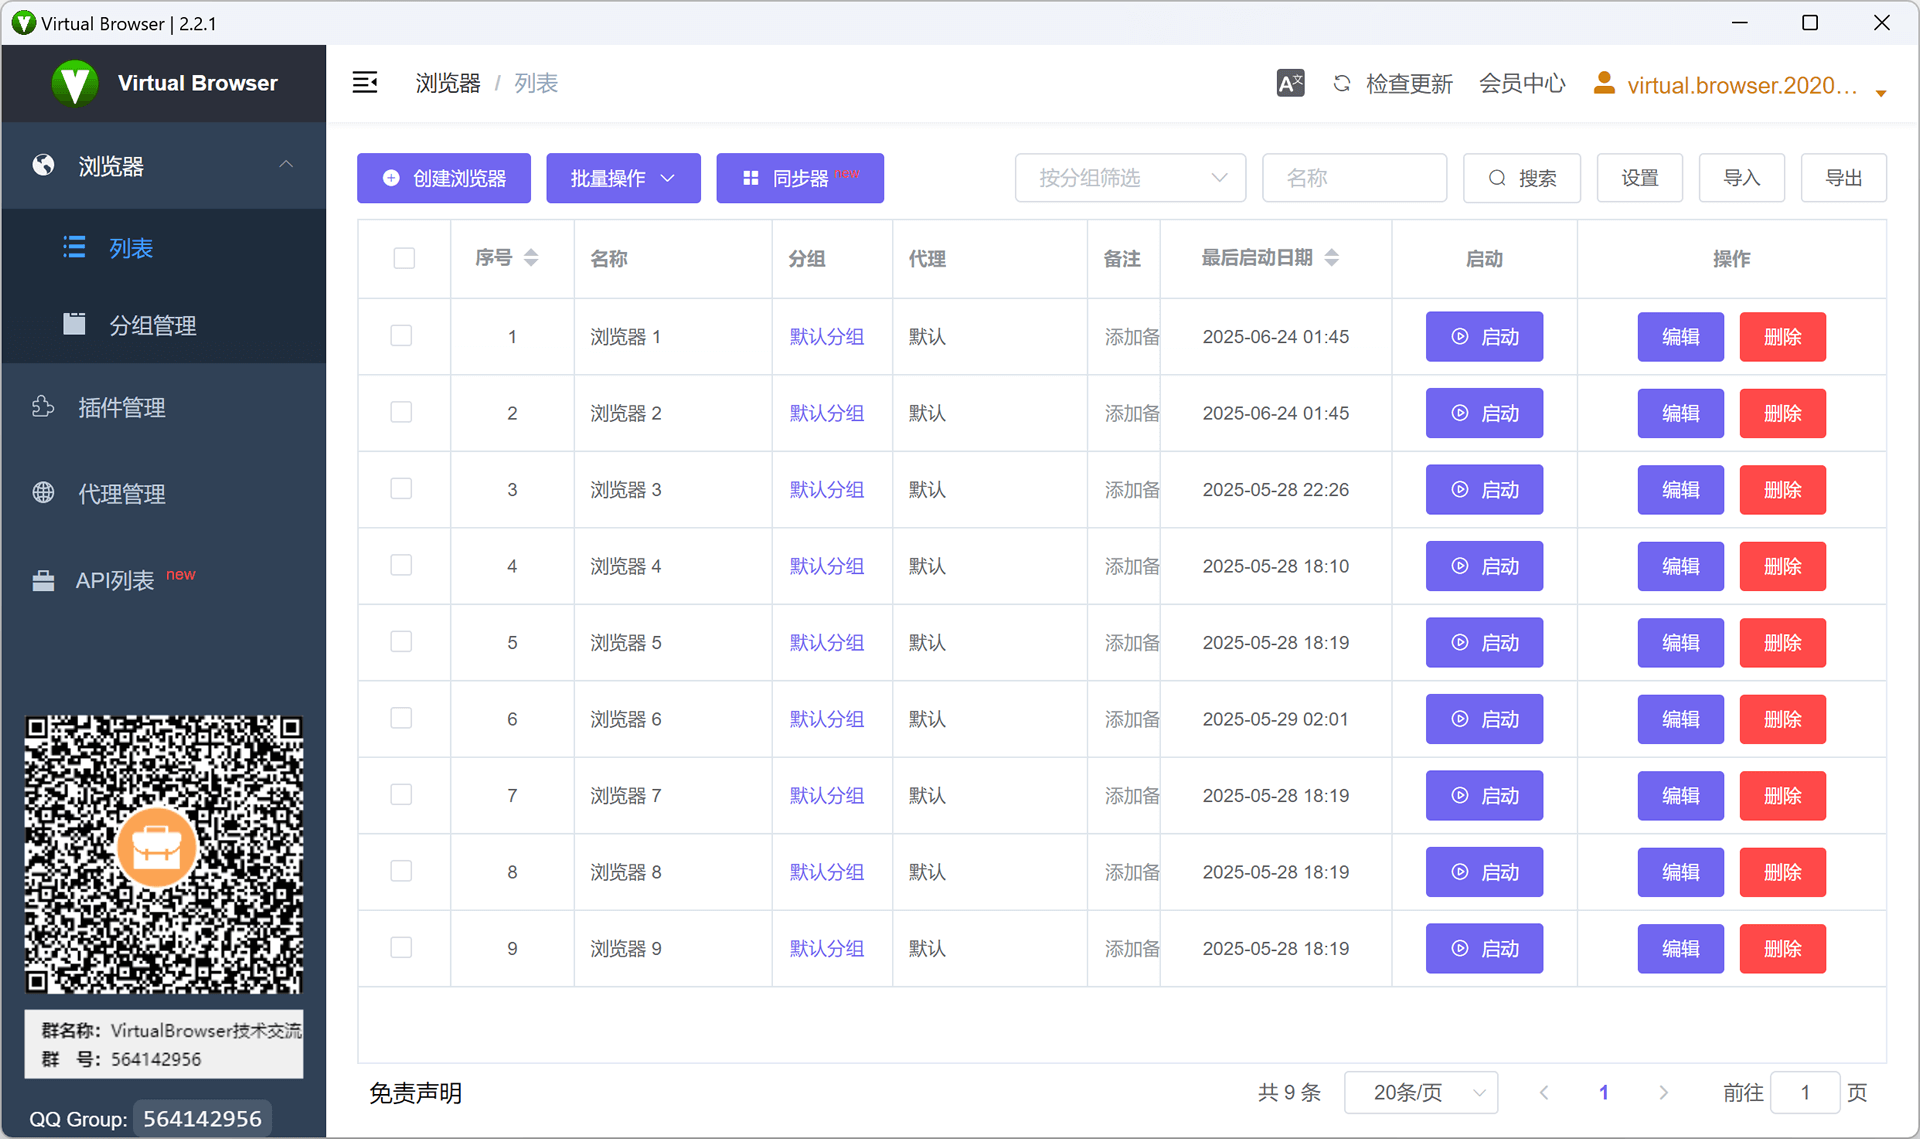Switch interface language via the A icon
This screenshot has height=1139, width=1920.
point(1290,83)
